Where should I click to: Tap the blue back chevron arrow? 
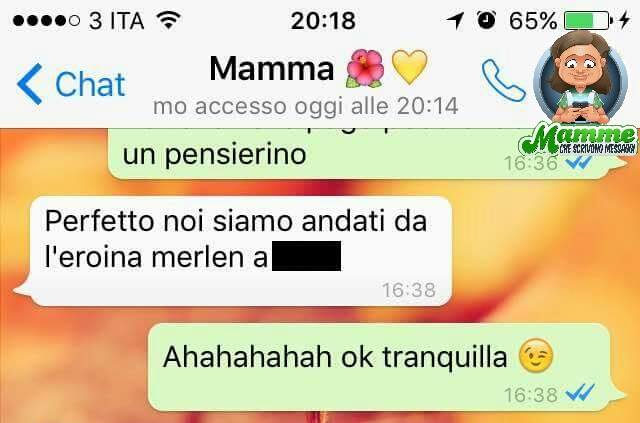click(29, 84)
